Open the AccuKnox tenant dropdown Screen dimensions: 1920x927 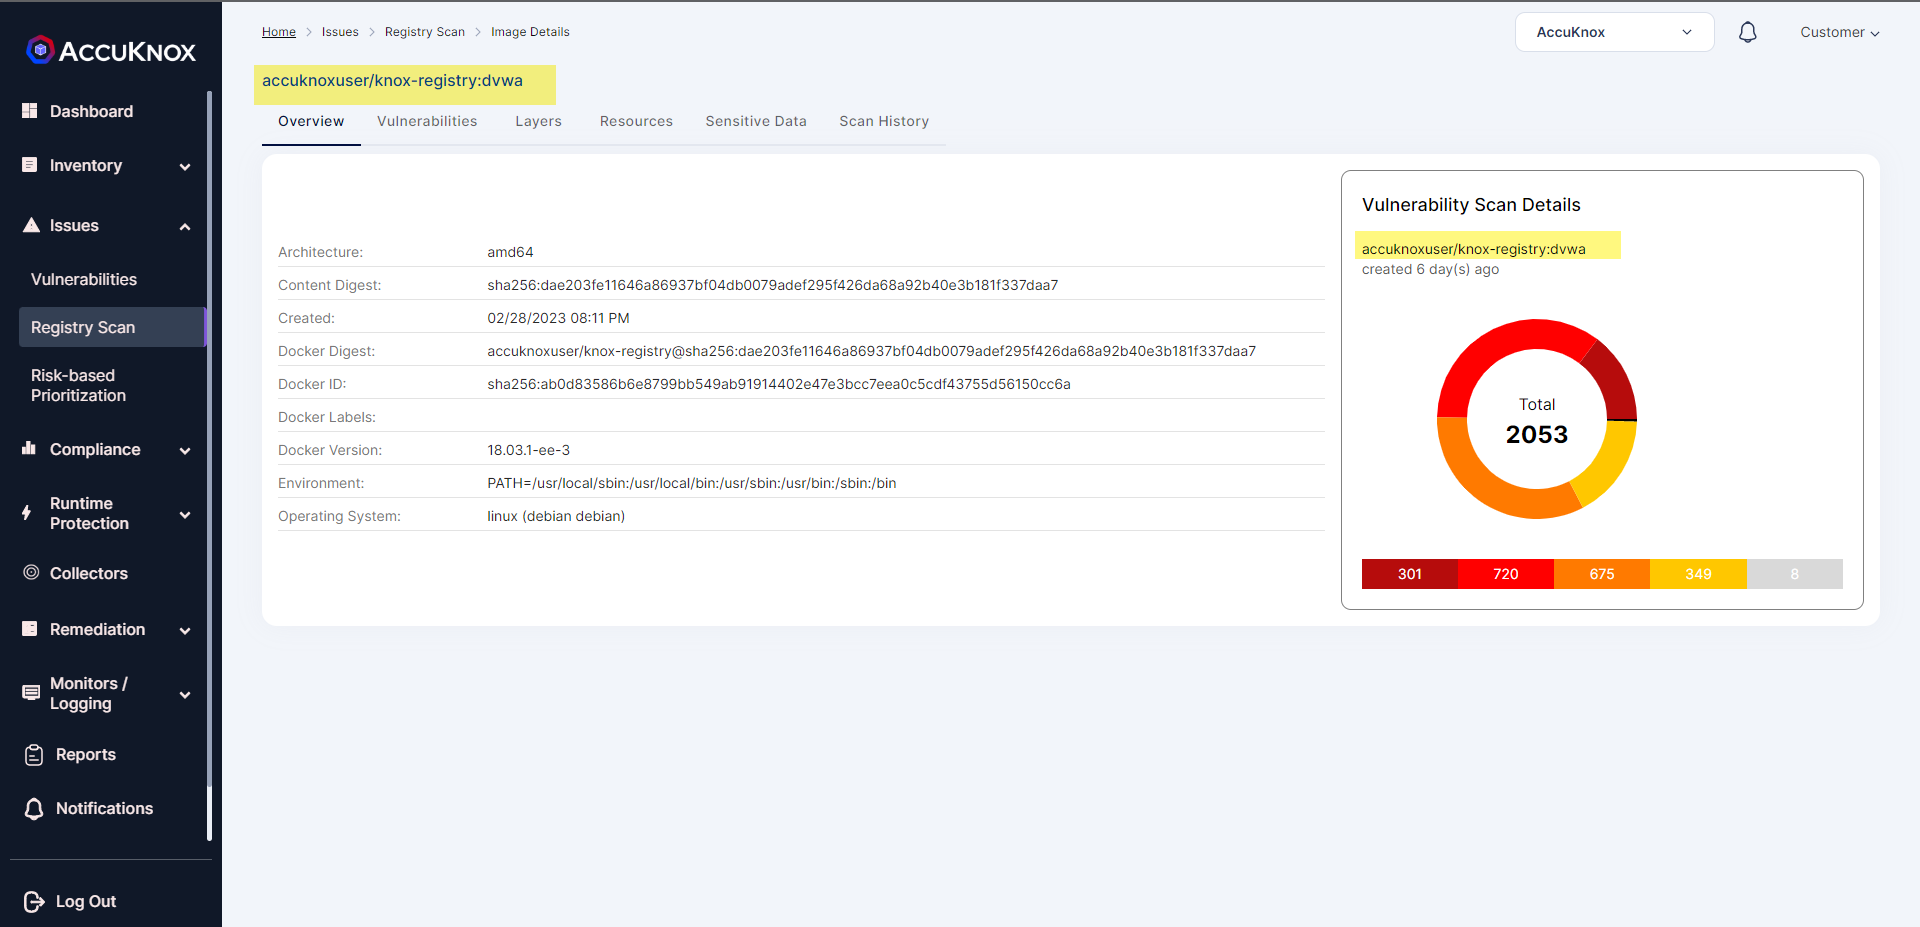(x=1614, y=32)
